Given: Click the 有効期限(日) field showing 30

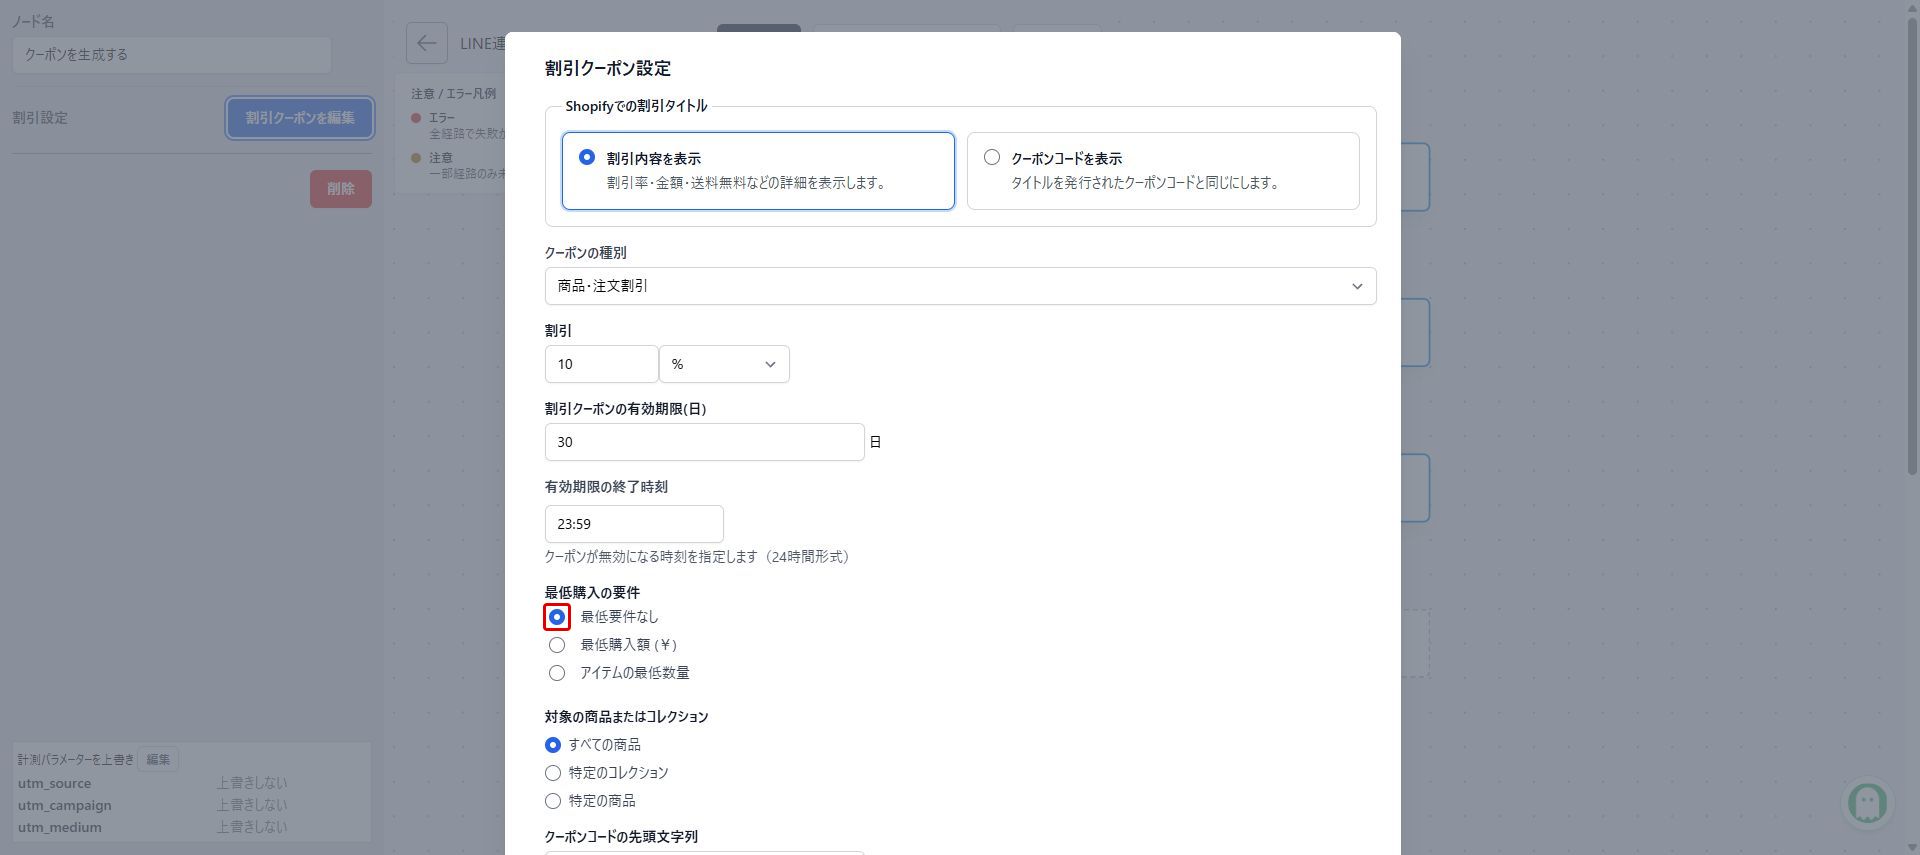Looking at the screenshot, I should pos(704,442).
